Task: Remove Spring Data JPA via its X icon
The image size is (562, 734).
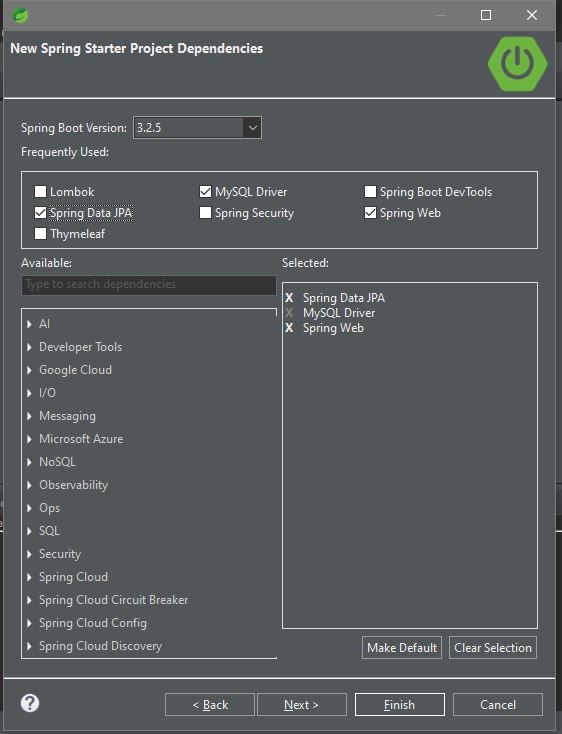Action: coord(289,298)
